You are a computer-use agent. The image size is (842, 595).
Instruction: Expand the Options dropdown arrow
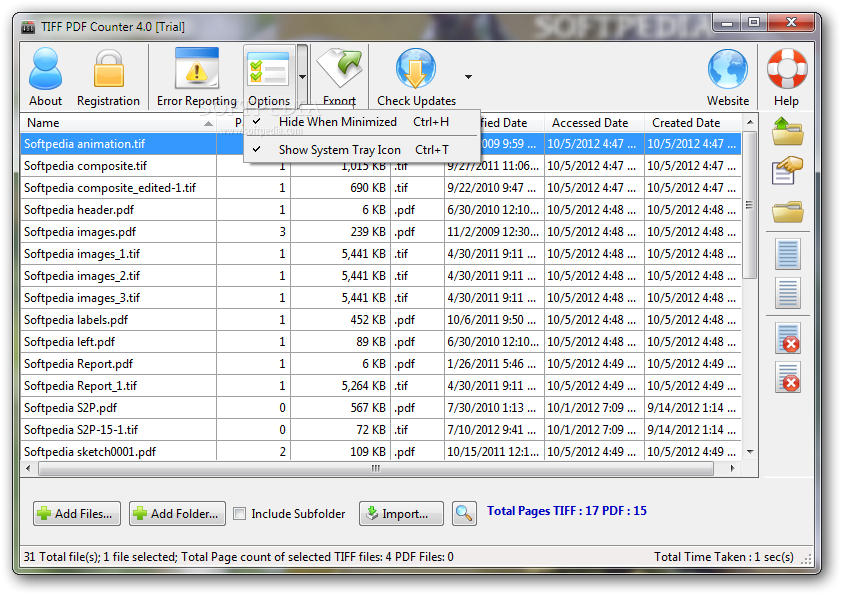point(302,76)
